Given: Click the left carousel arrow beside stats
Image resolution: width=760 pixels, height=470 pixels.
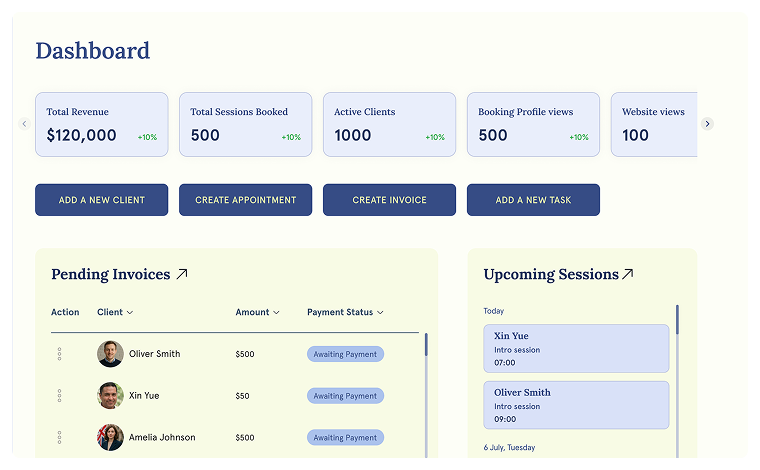Looking at the screenshot, I should pyautogui.click(x=24, y=124).
